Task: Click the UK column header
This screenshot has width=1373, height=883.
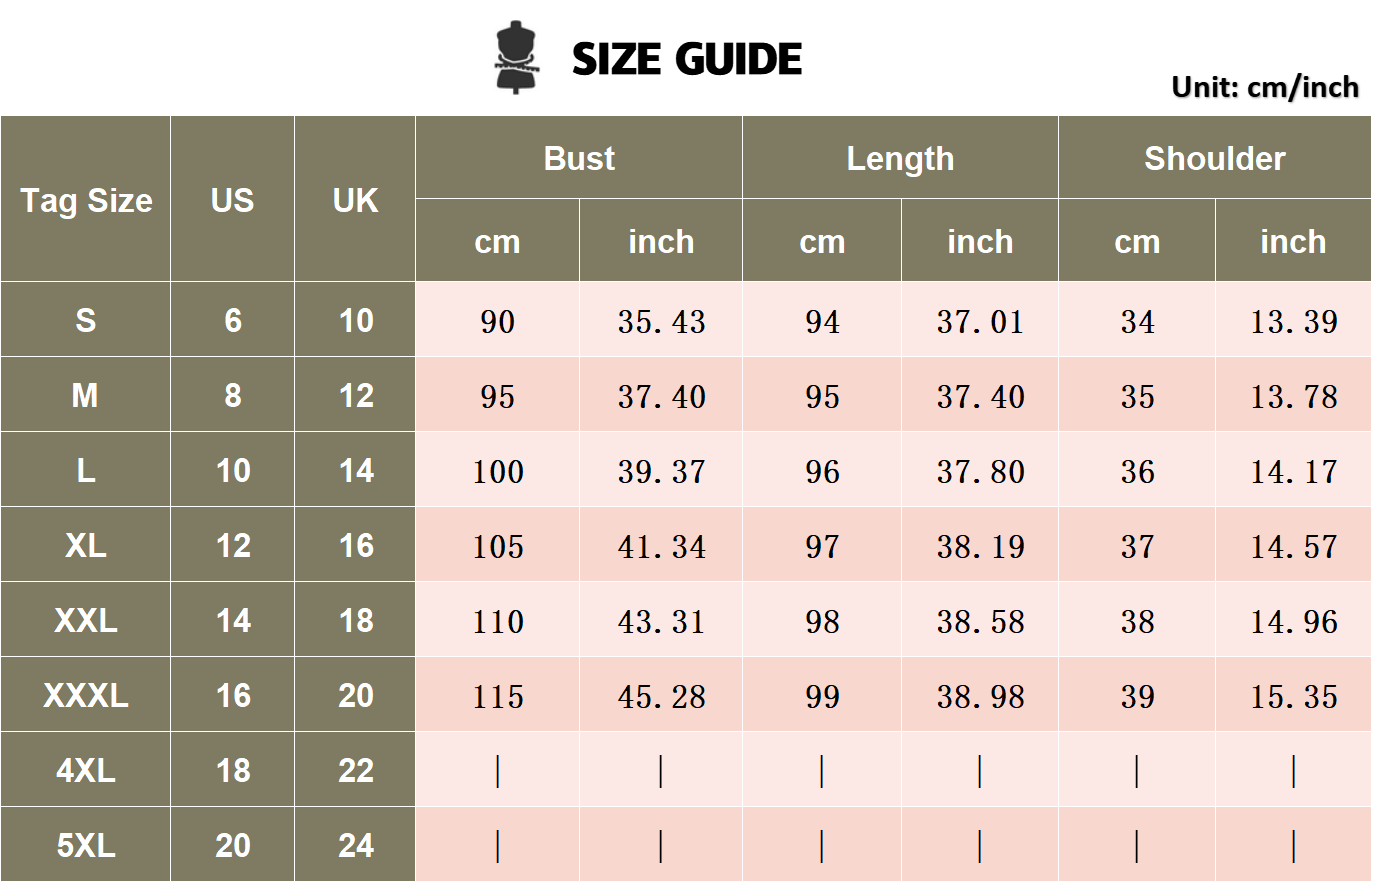Action: pos(355,200)
